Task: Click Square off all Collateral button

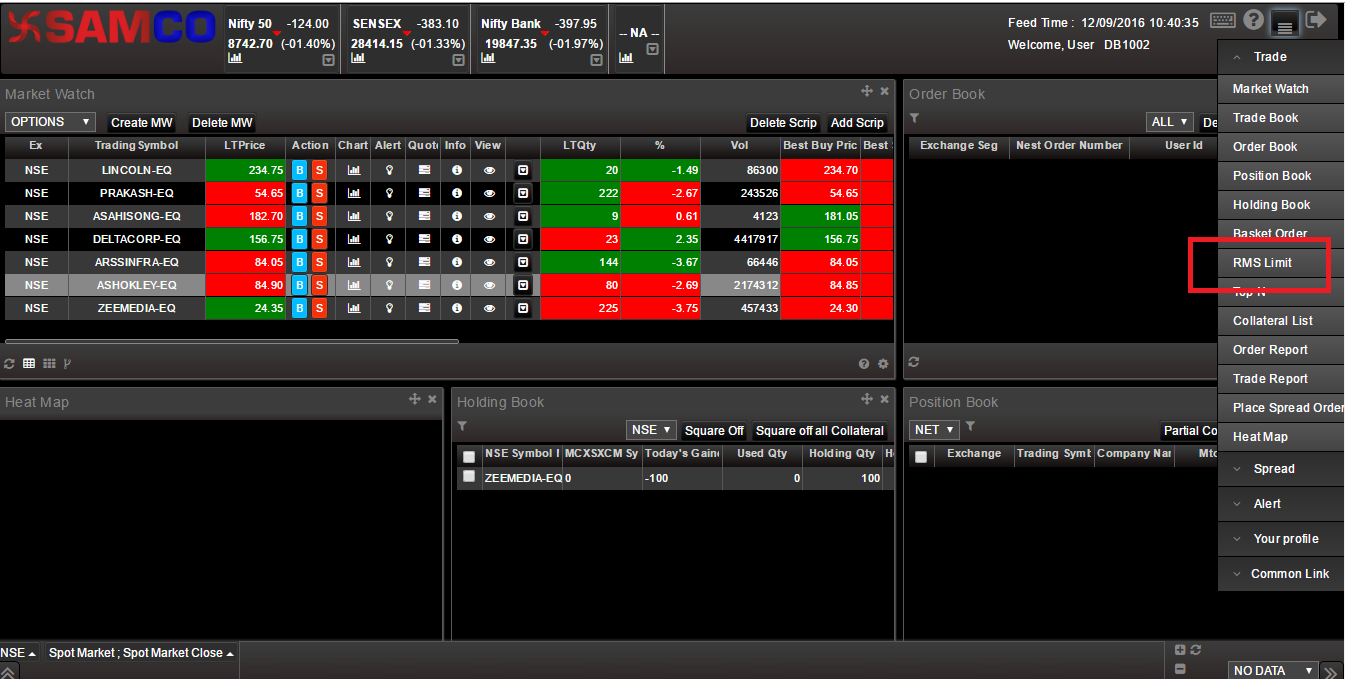Action: (820, 431)
